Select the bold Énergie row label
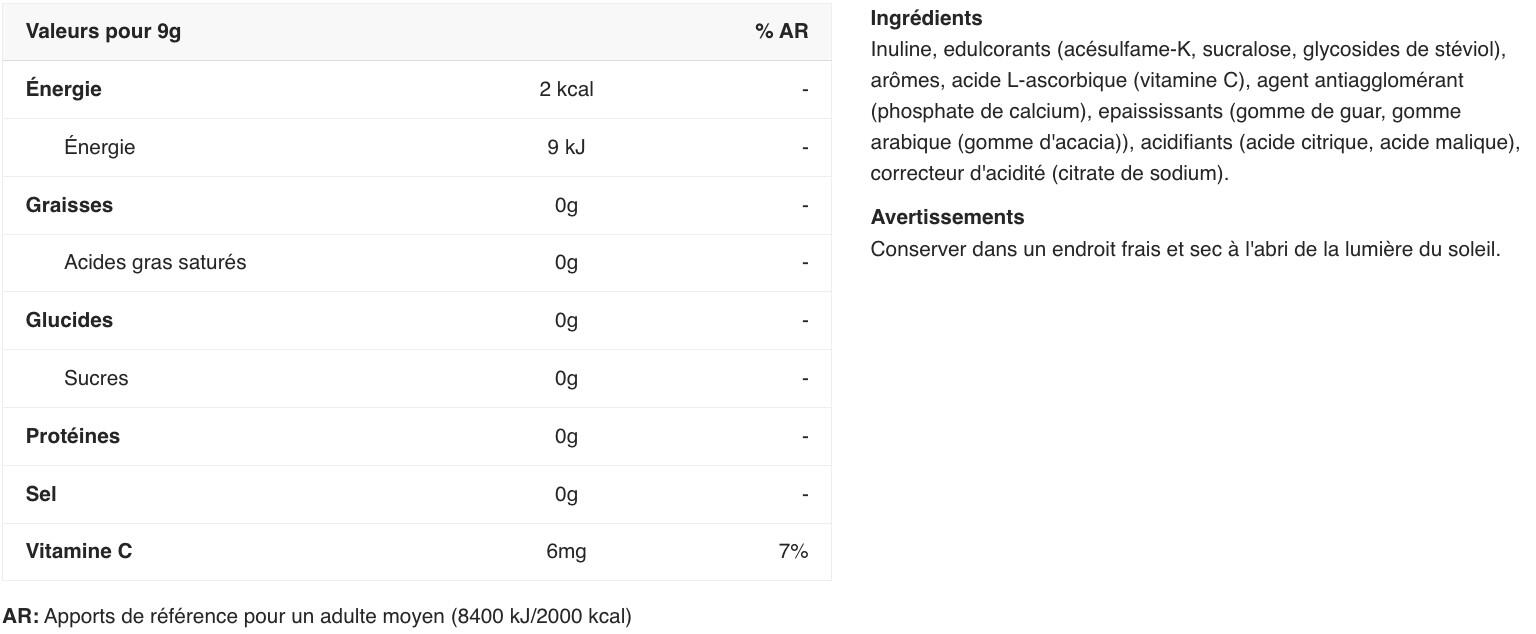1536x634 pixels. tap(63, 89)
